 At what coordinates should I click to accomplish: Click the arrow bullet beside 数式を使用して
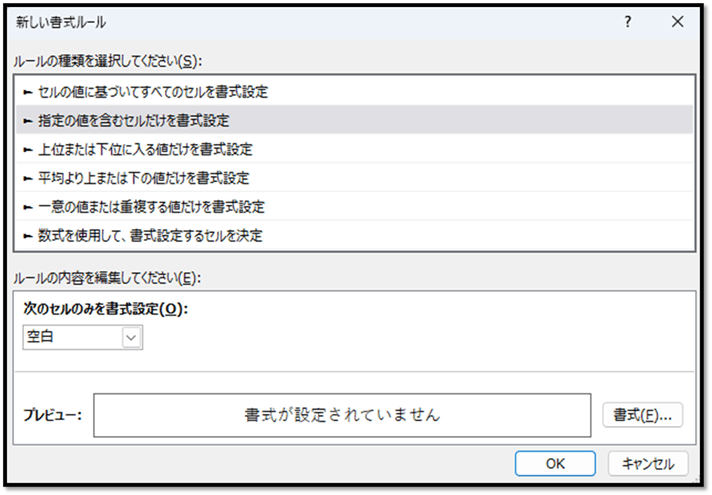28,235
